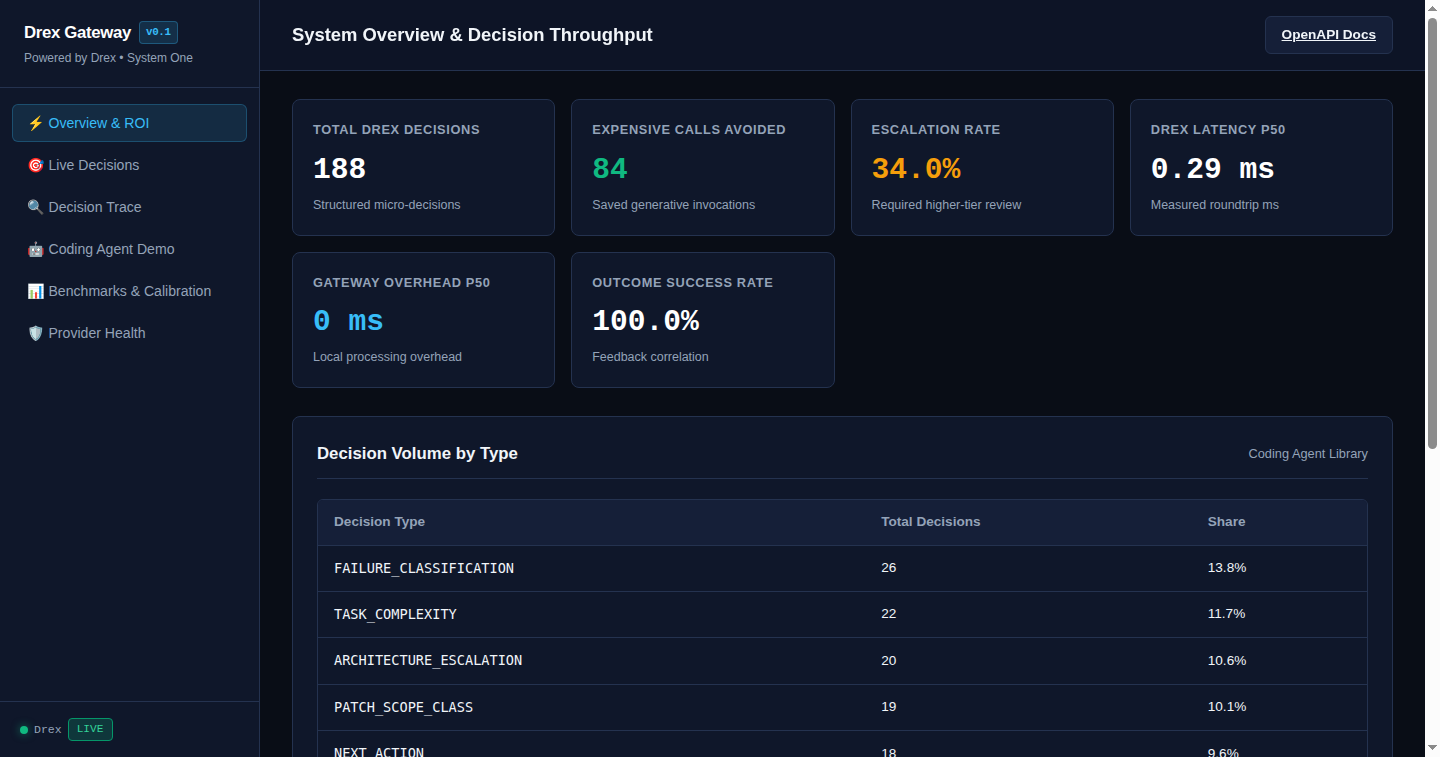1440x757 pixels.
Task: Select the TASK_COMPLEXITY row
Action: point(842,614)
